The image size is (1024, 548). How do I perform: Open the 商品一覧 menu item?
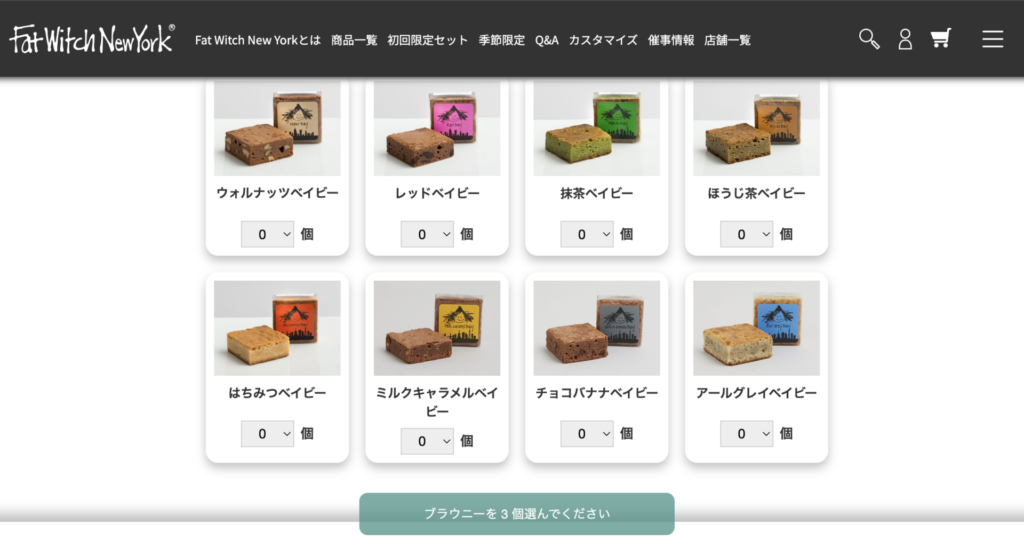354,40
